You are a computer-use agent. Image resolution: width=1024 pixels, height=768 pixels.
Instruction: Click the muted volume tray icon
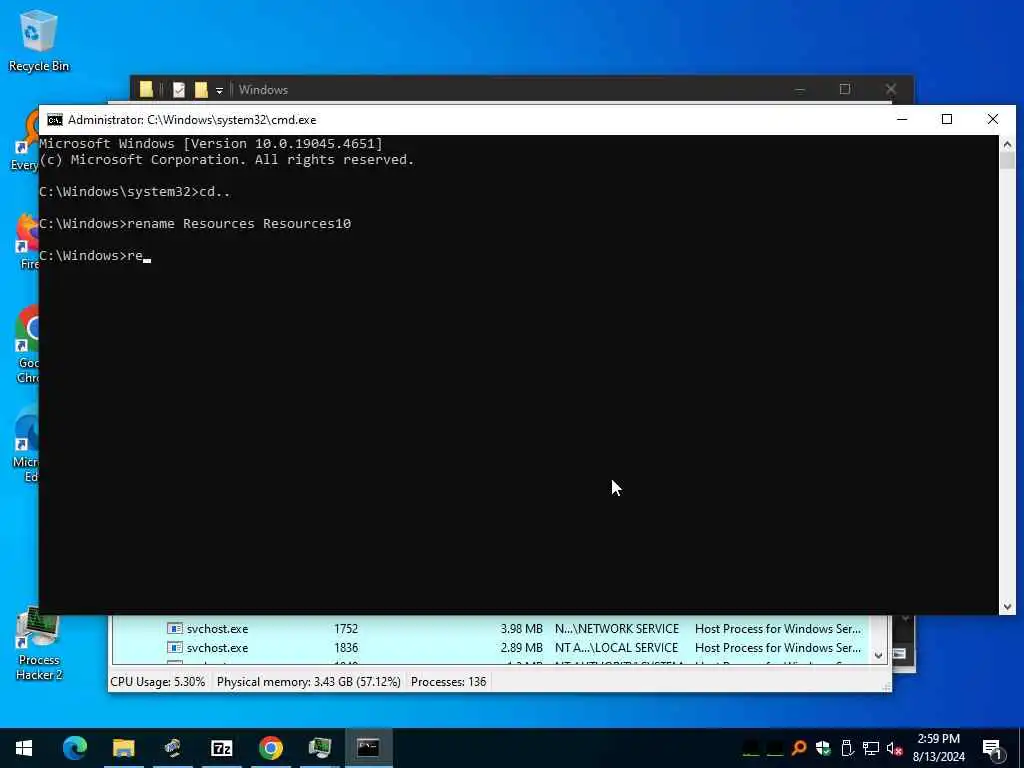[895, 748]
